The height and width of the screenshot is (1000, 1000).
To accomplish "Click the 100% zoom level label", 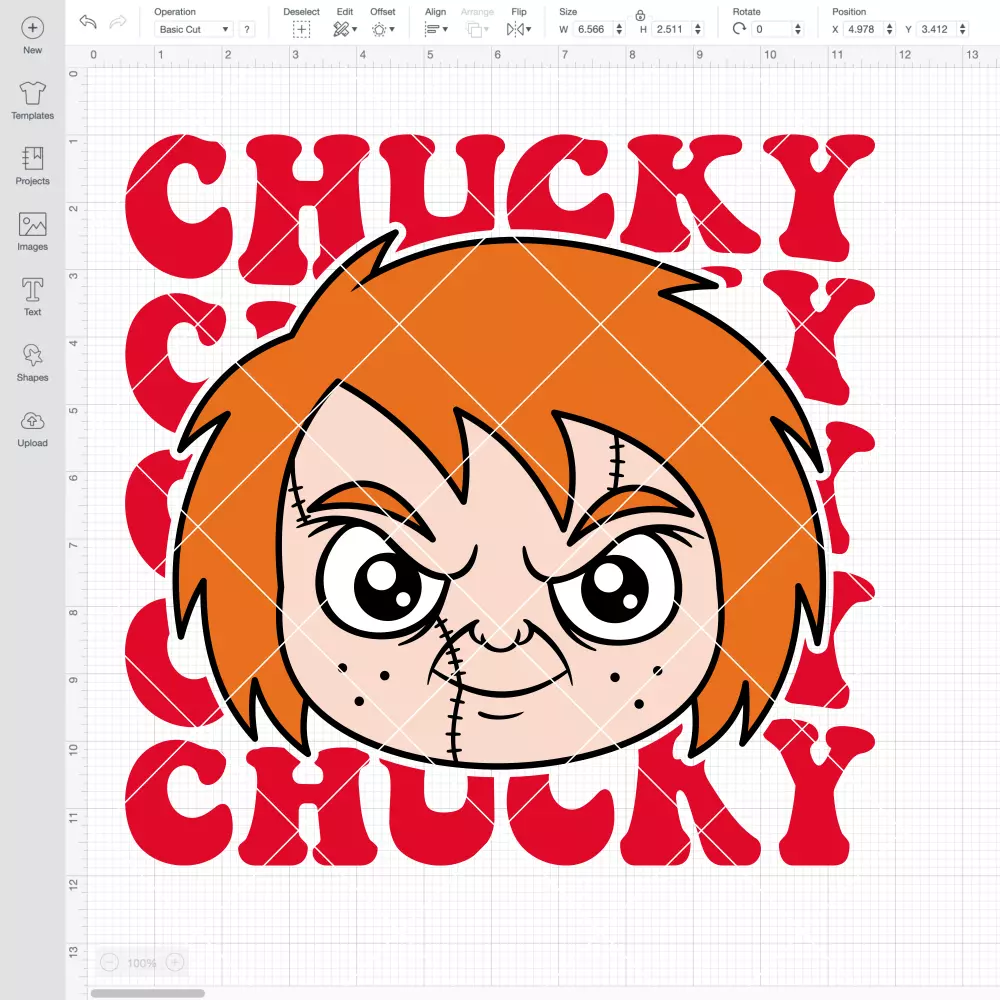I will [x=142, y=963].
